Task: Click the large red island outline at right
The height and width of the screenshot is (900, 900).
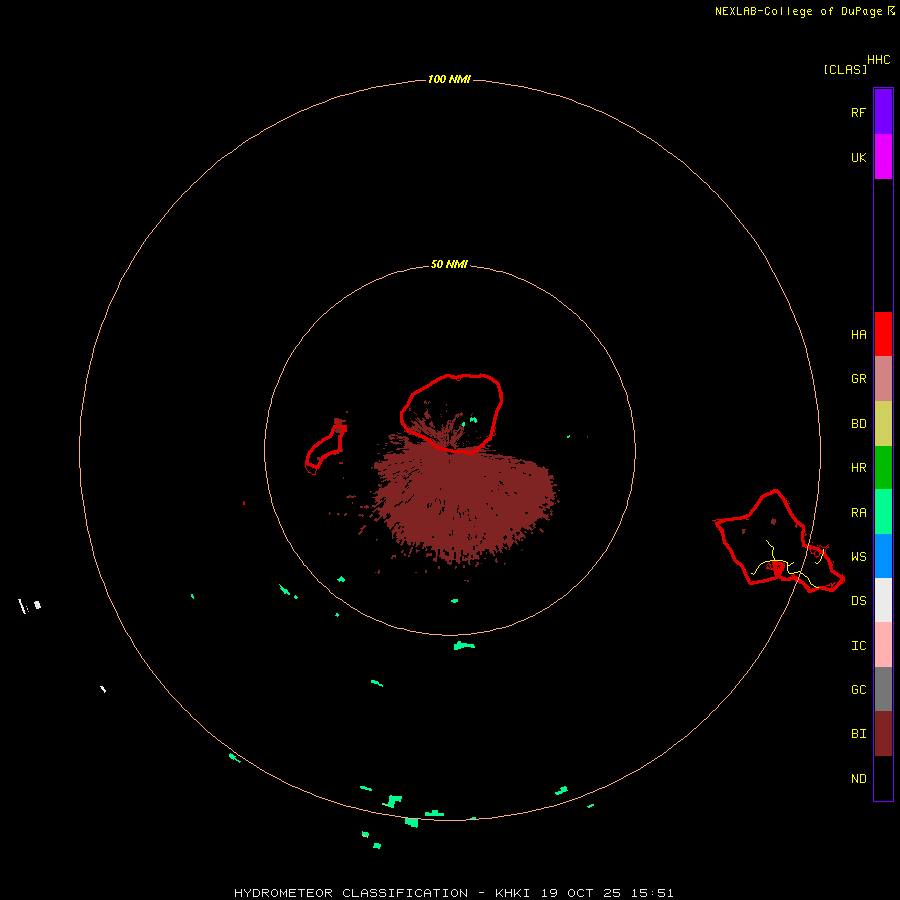Action: 779,541
